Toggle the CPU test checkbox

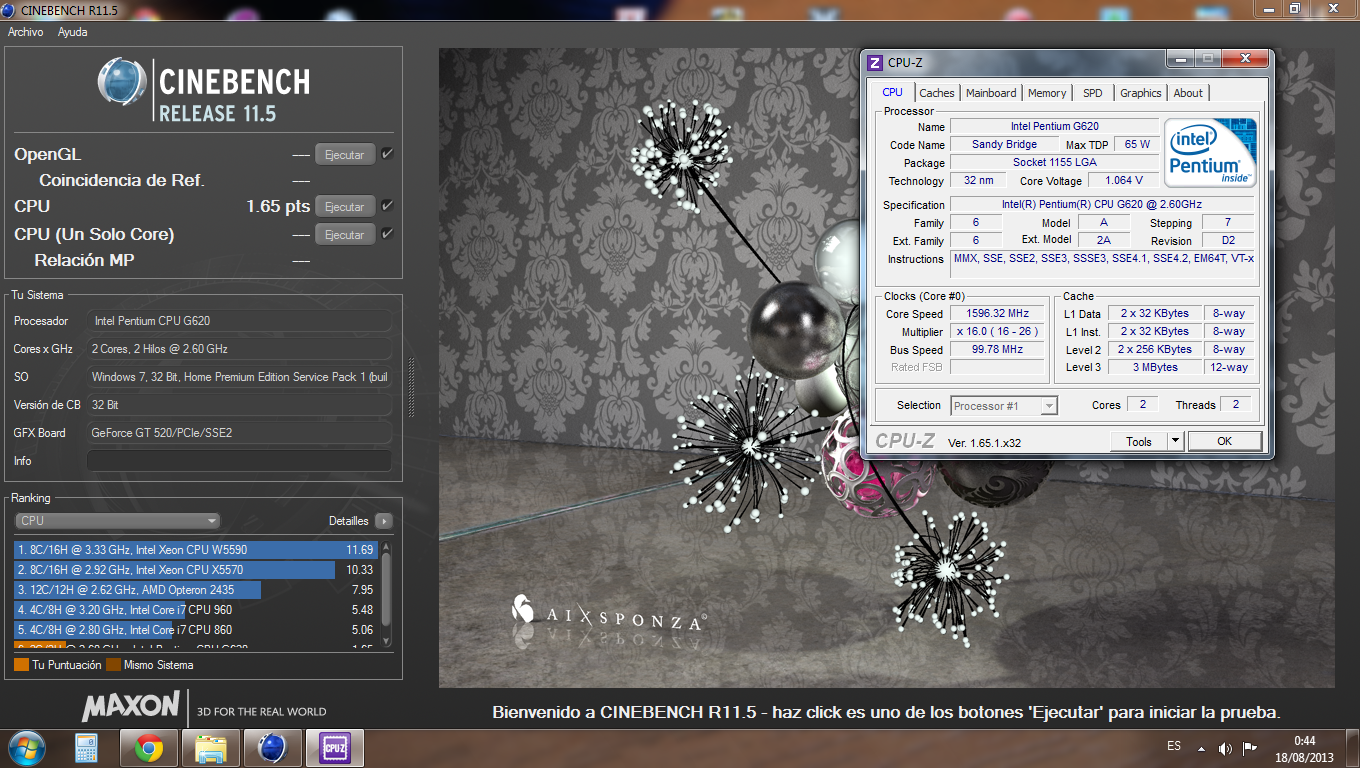point(387,206)
